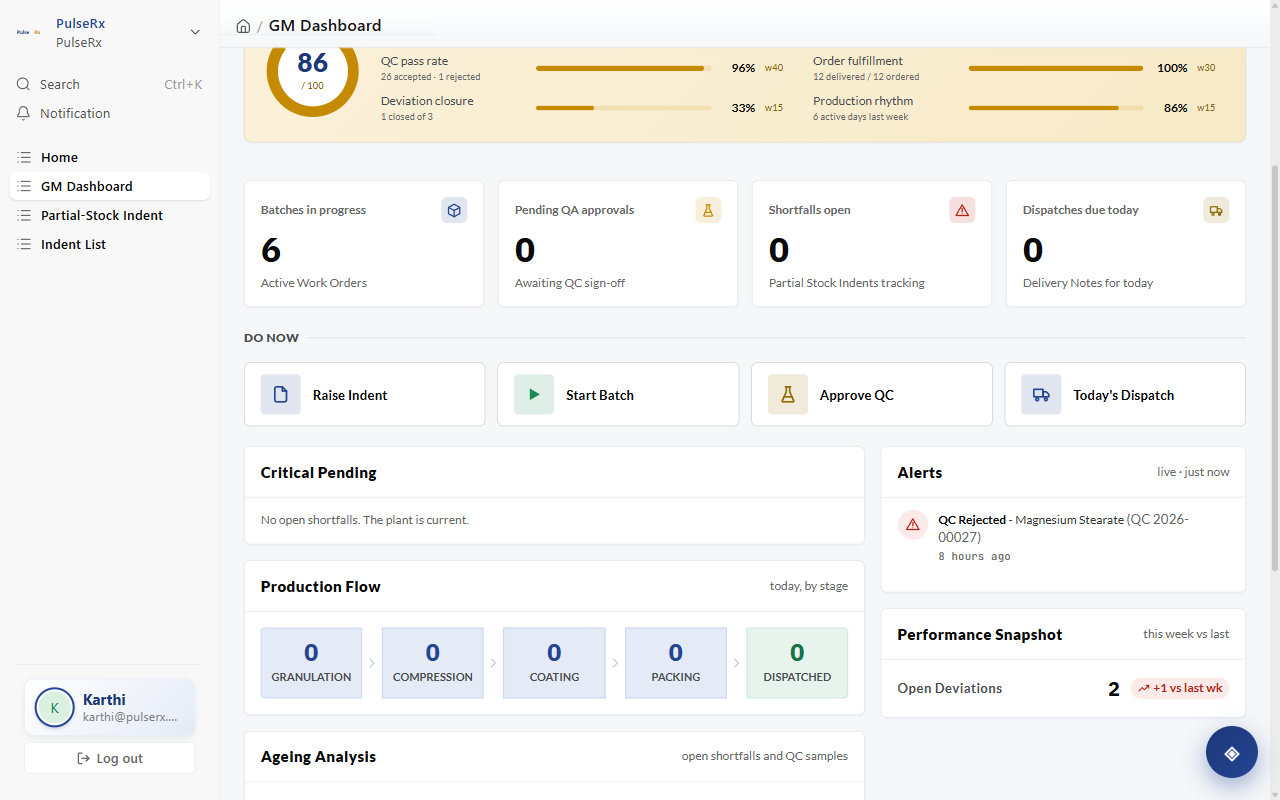Open the Dispatches due today card
1280x800 pixels.
pyautogui.click(x=1126, y=244)
